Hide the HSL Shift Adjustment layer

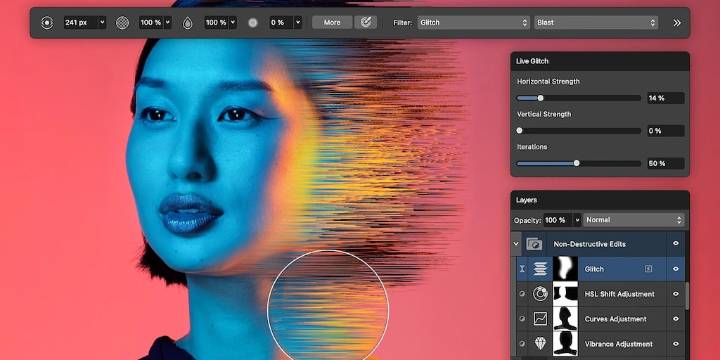(675, 294)
